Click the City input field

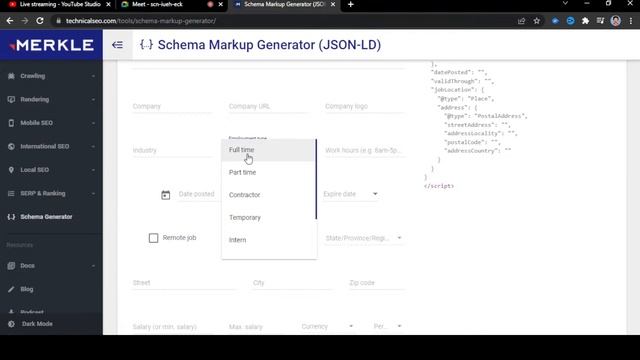coord(292,283)
